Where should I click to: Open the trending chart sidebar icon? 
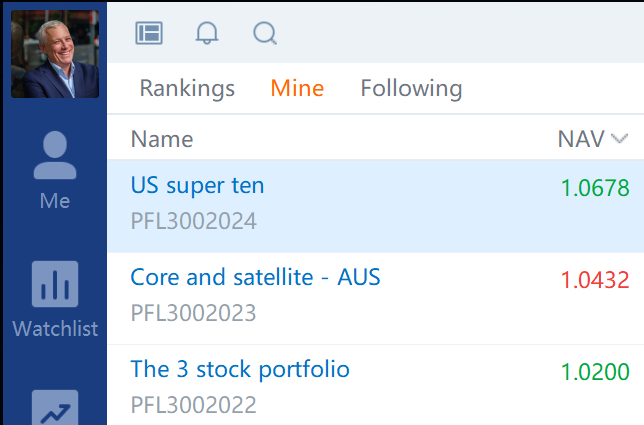point(55,407)
